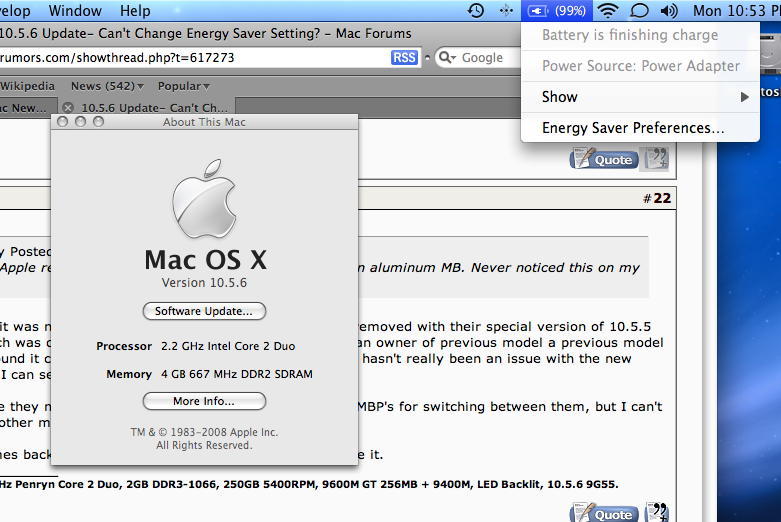This screenshot has height=522, width=781.
Task: Click the Version 10.5.6 text
Action: (x=204, y=283)
